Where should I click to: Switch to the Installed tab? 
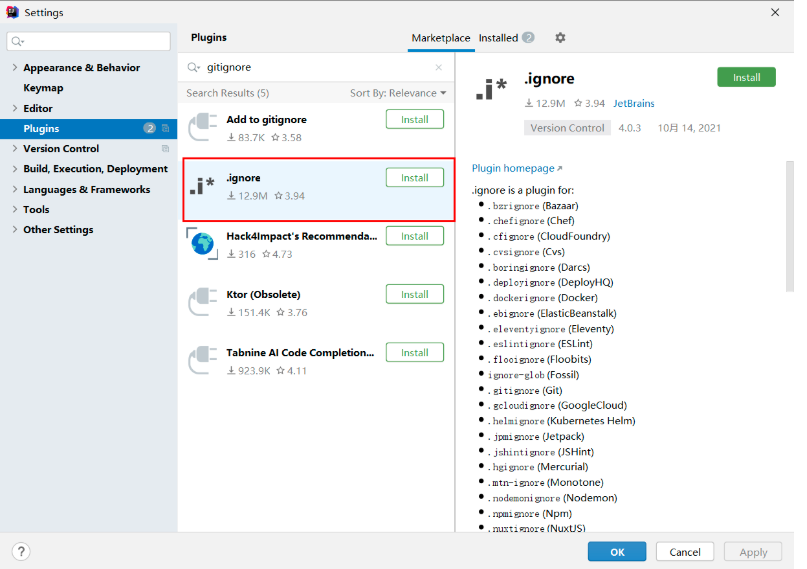click(x=498, y=38)
